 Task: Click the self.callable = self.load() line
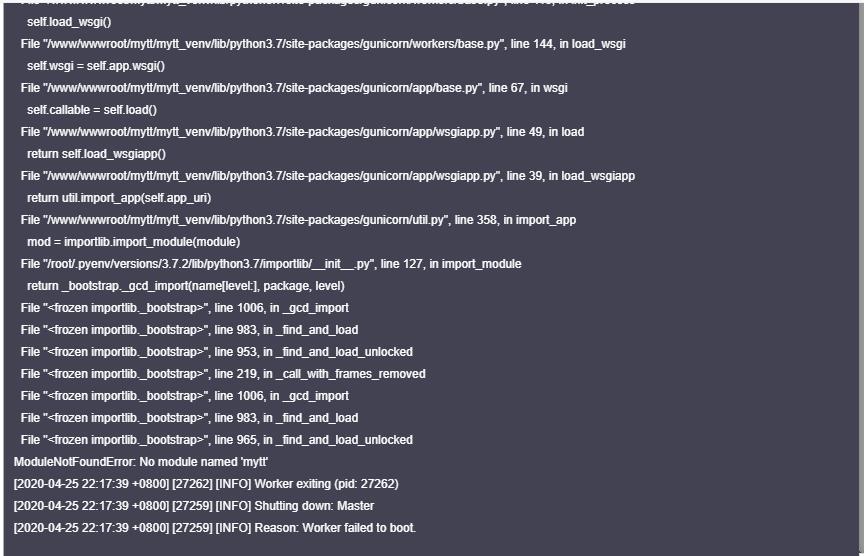click(x=92, y=110)
